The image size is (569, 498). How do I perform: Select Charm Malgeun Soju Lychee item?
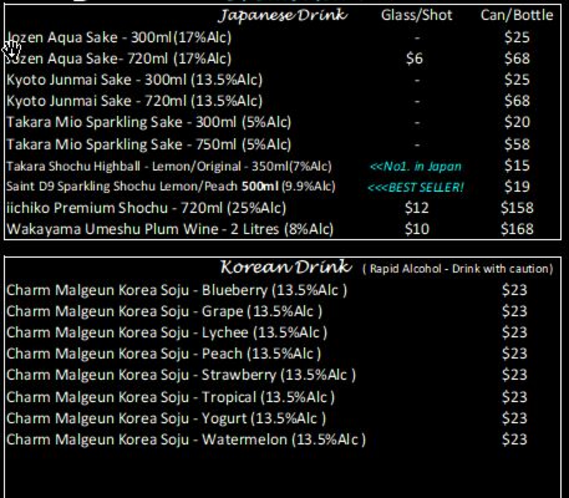click(167, 332)
